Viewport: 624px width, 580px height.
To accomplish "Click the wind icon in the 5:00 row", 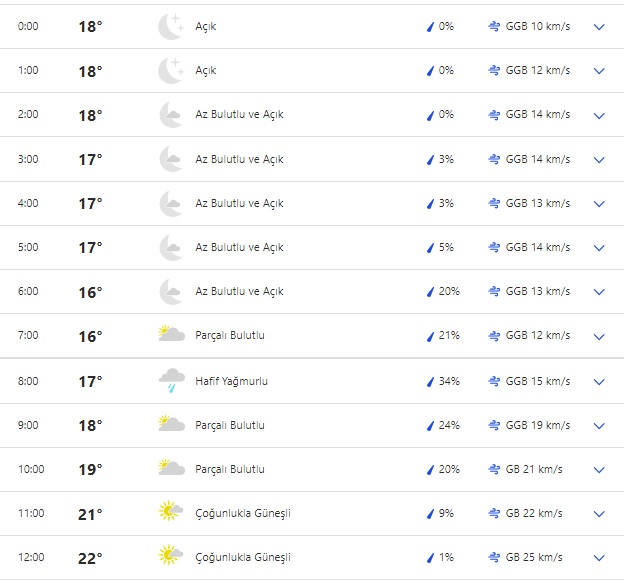I will point(494,247).
